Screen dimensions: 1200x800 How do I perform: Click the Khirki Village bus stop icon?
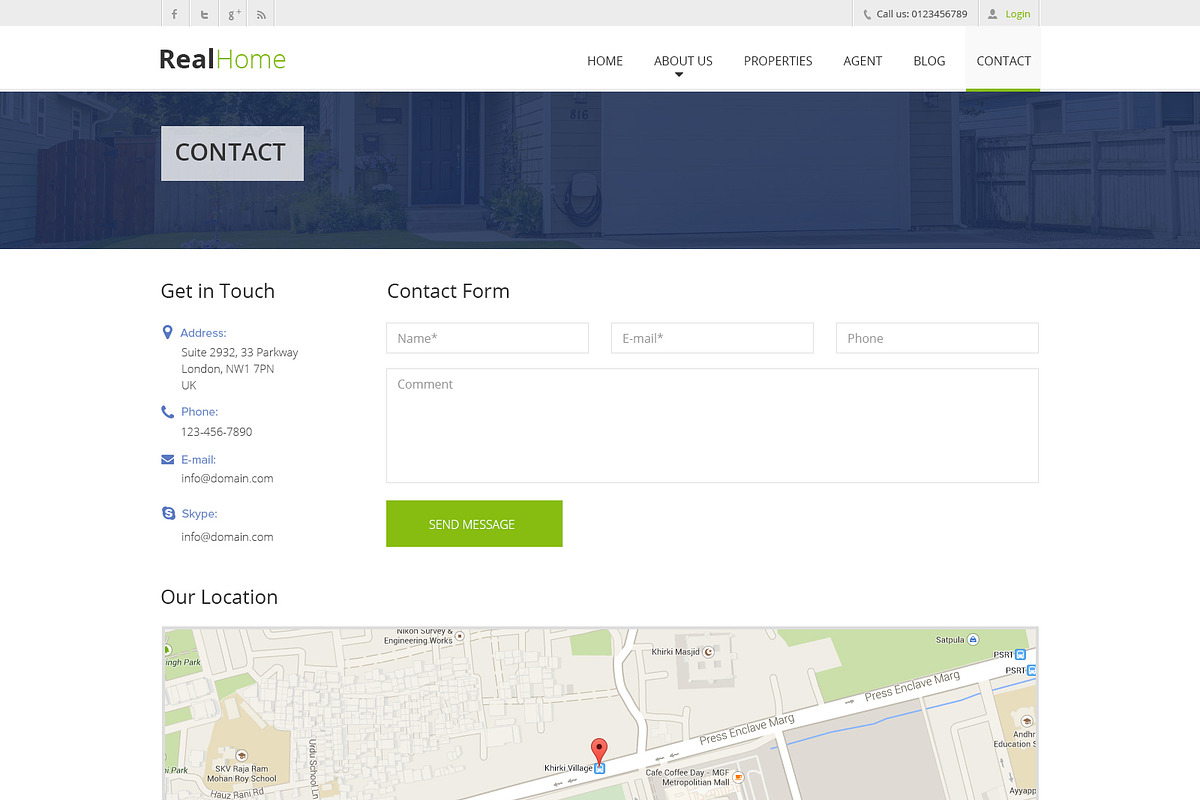click(x=600, y=768)
